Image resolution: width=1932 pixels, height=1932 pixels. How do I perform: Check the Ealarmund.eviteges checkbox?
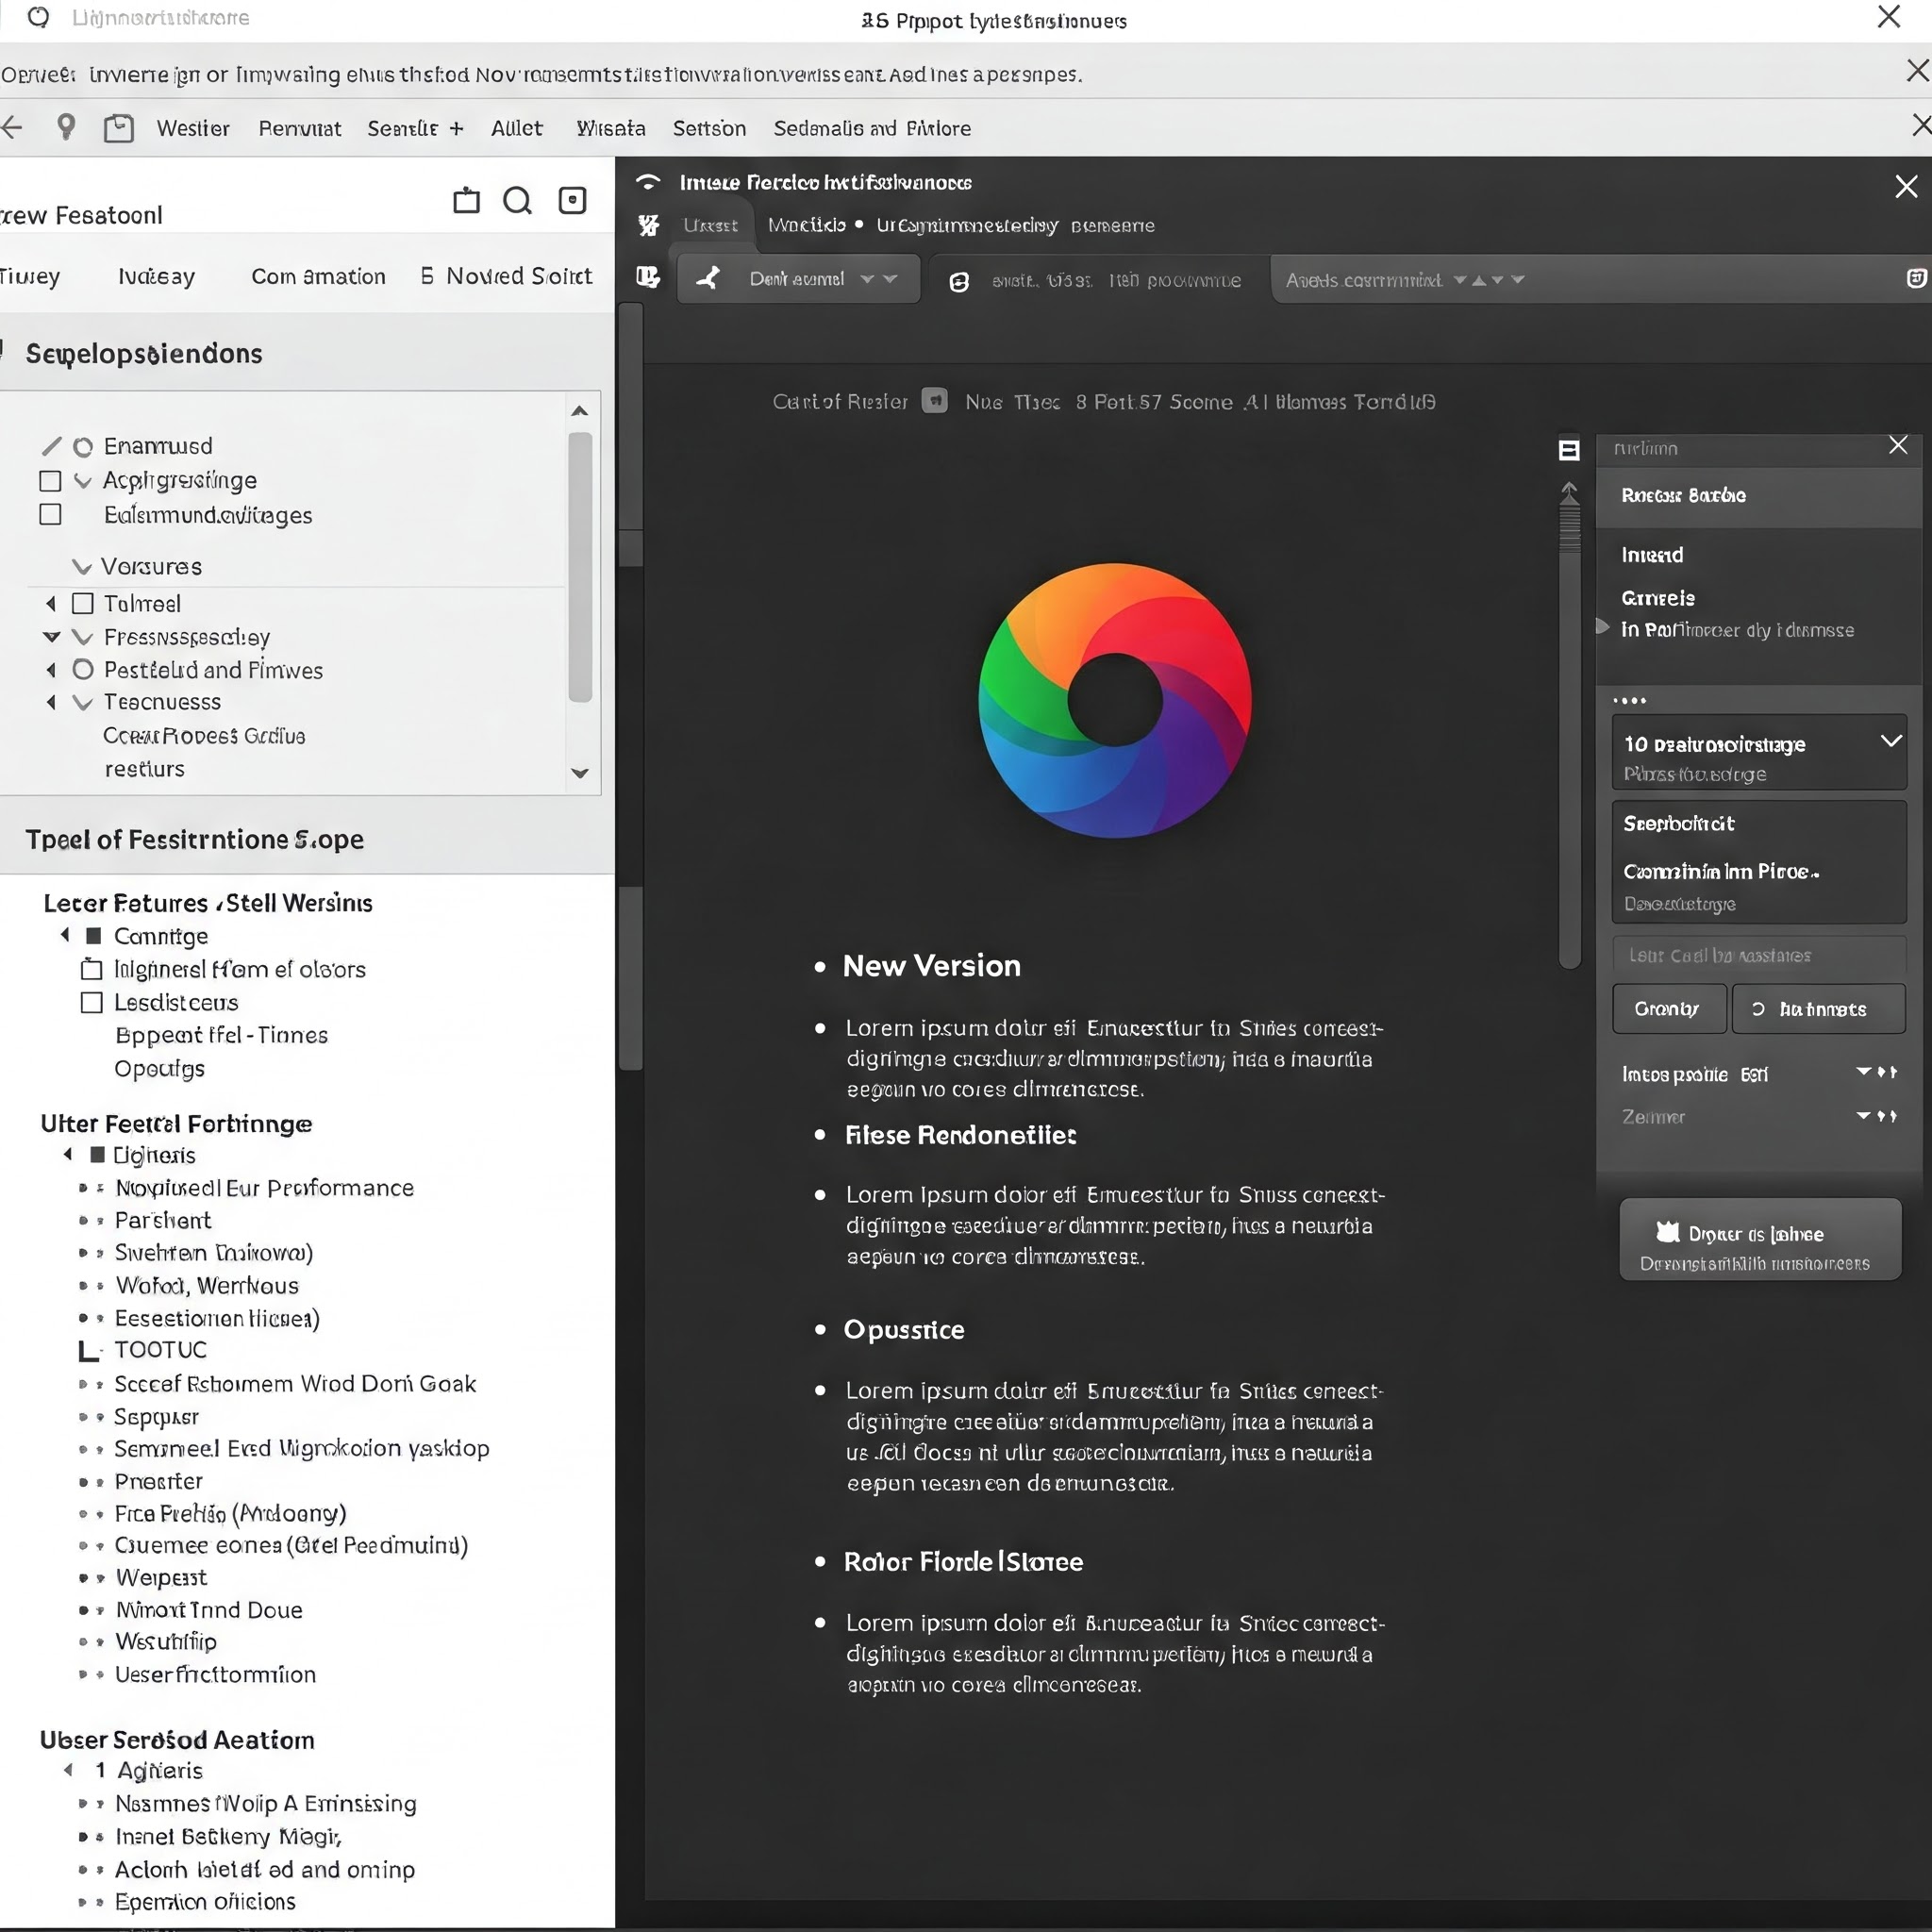coord(50,515)
